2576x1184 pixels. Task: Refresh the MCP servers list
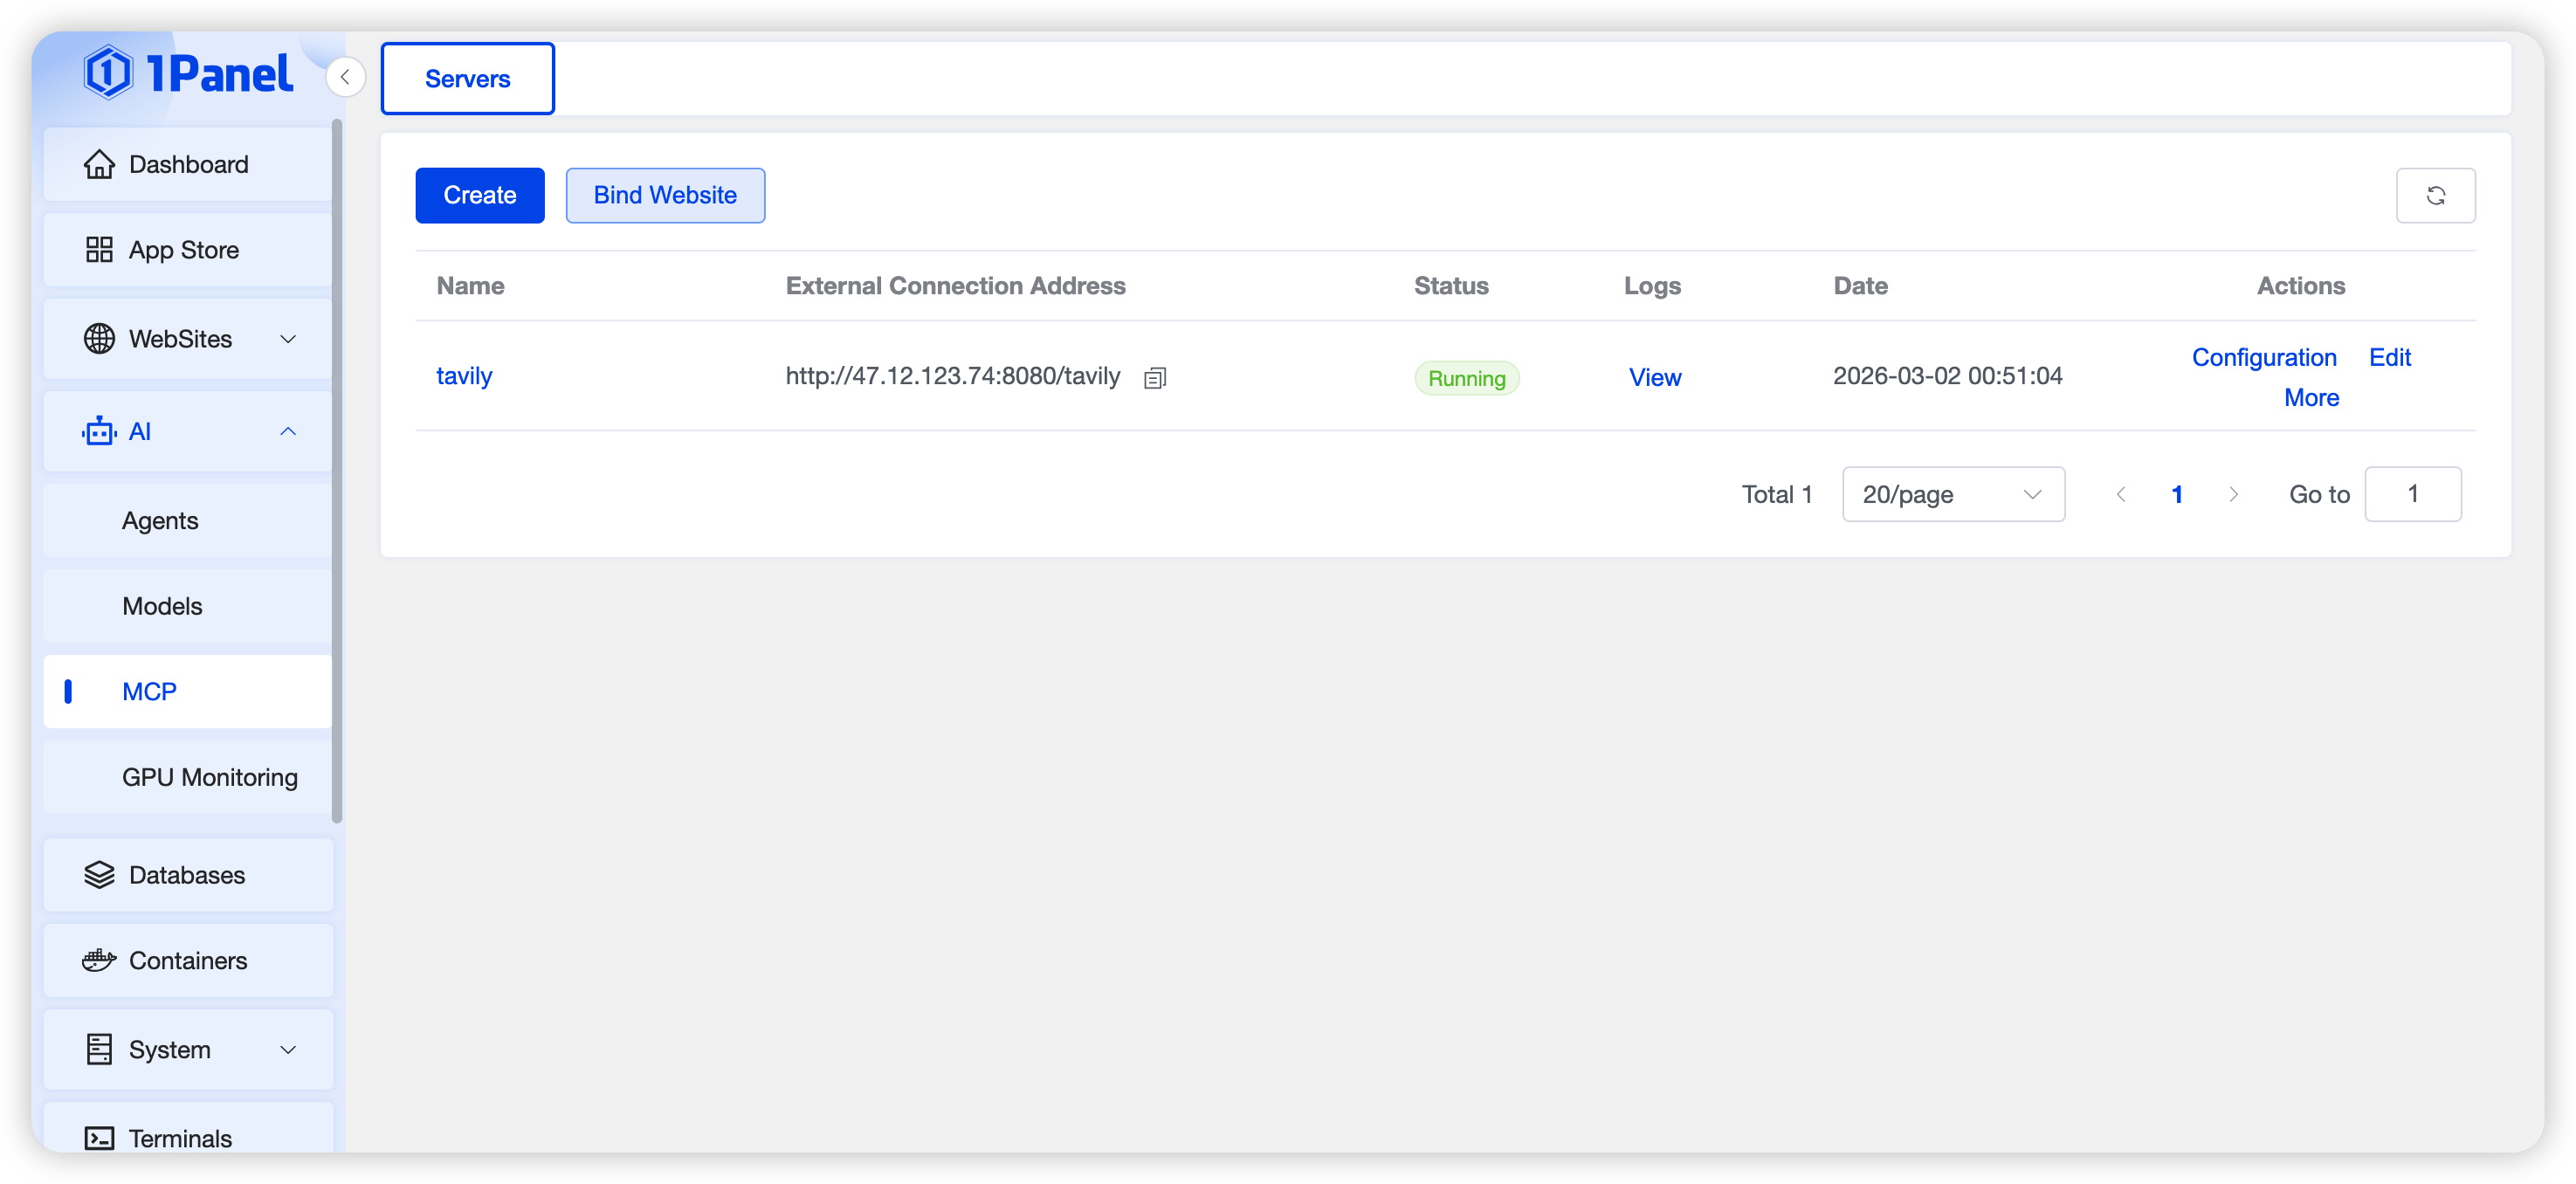point(2435,196)
